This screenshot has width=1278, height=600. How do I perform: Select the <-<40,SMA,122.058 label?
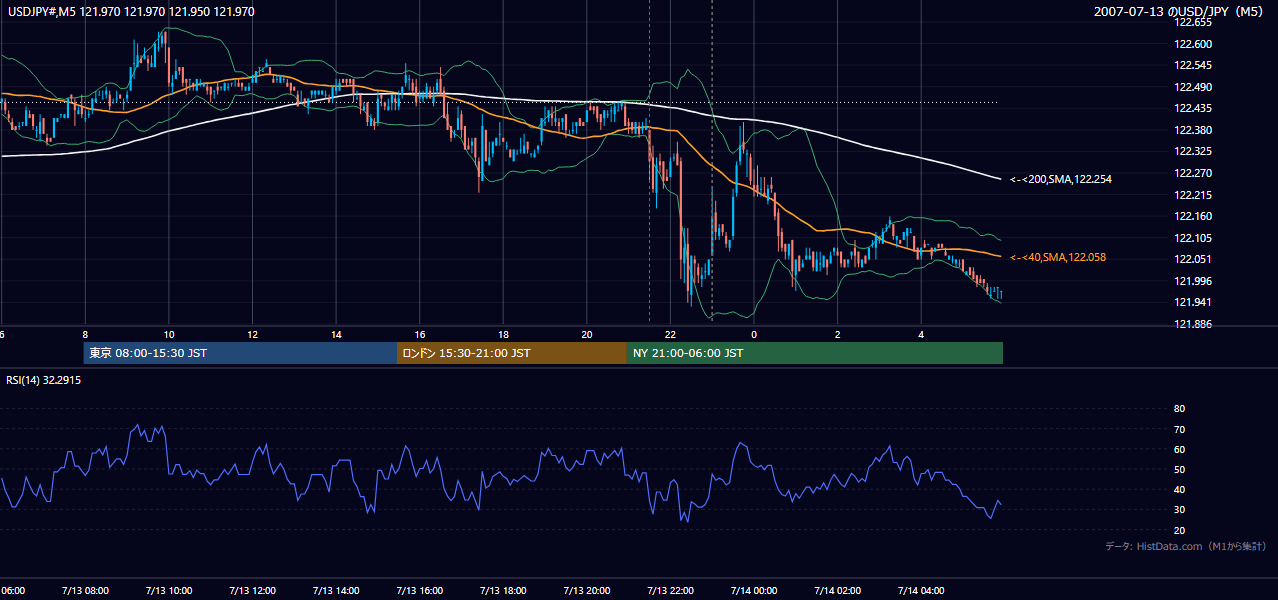pos(1058,257)
